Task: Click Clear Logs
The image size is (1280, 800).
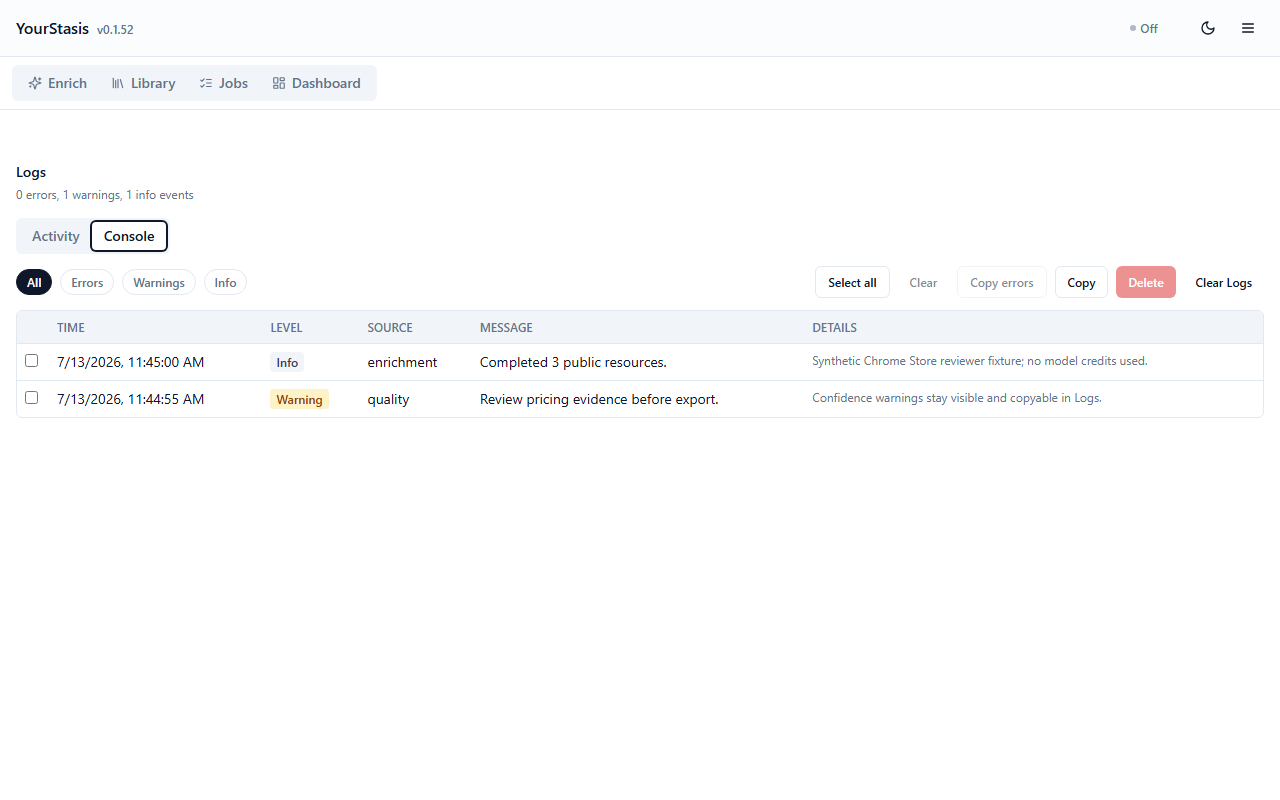Action: tap(1224, 282)
